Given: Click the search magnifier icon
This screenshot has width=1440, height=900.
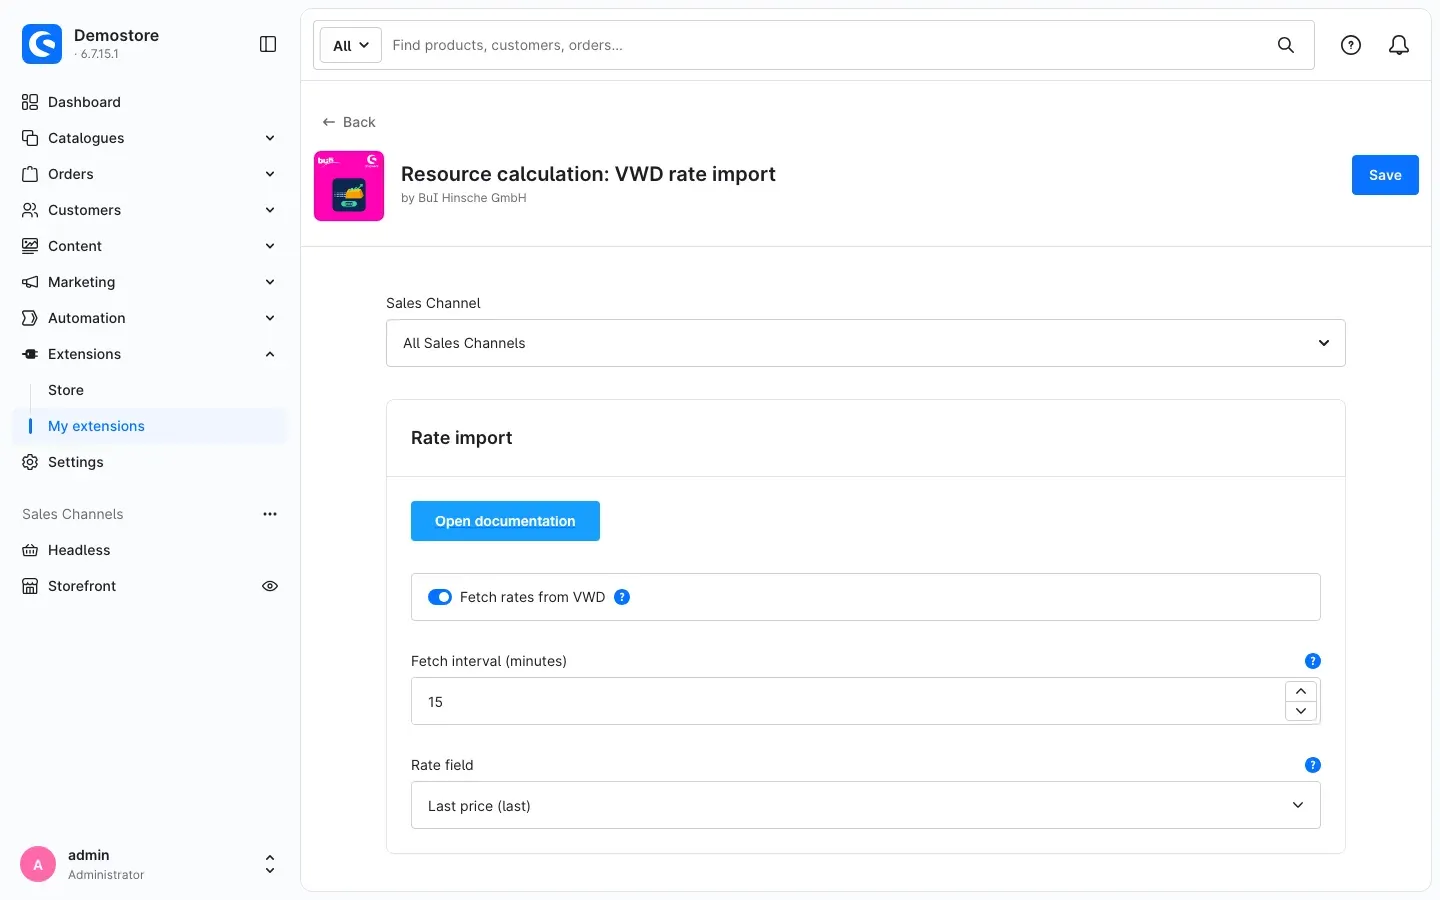Looking at the screenshot, I should click(x=1286, y=45).
